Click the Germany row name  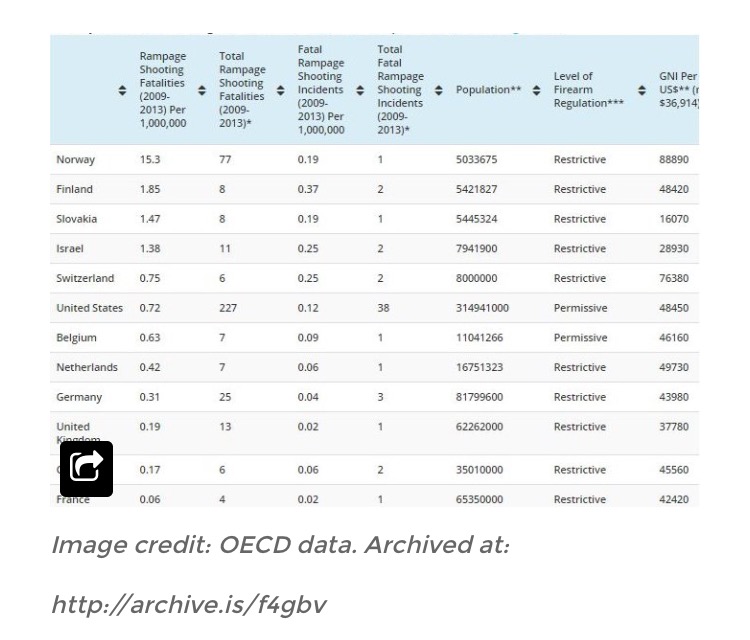tap(79, 397)
